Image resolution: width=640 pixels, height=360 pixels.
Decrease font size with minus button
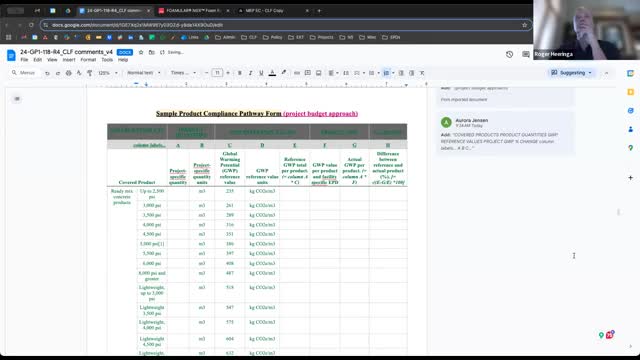coord(207,73)
